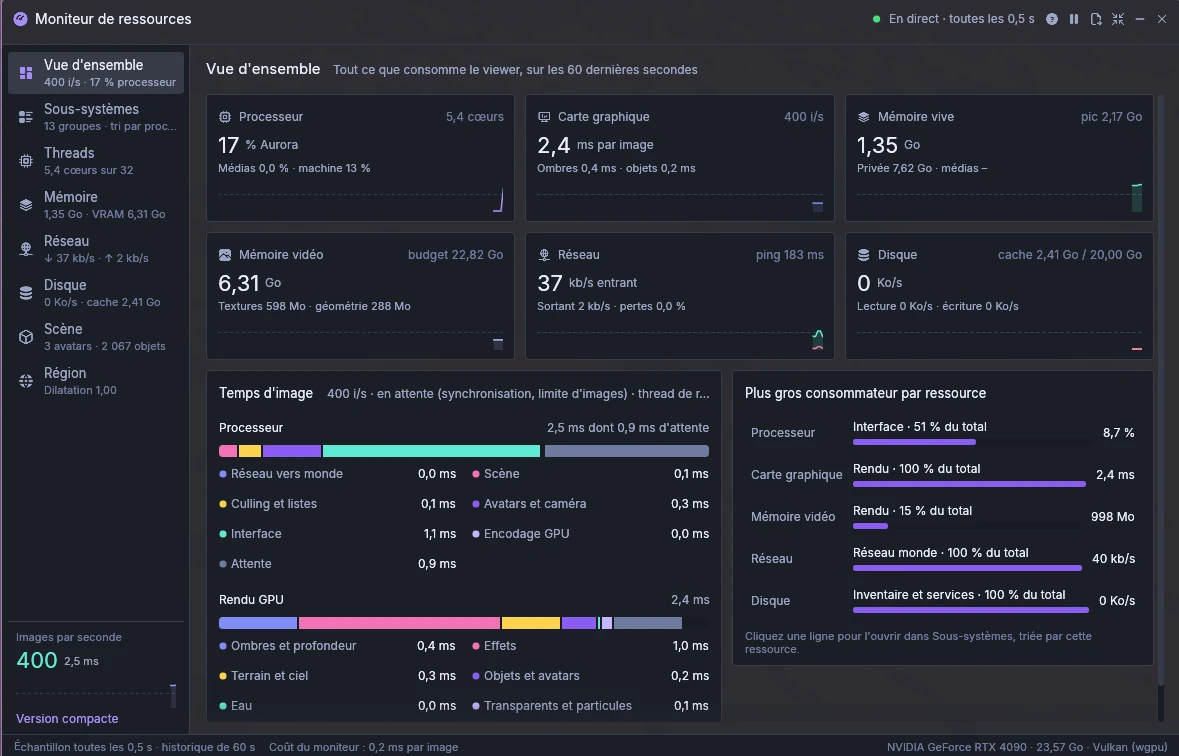Open the Disque 0 Ko/s card
1179x756 pixels.
[999, 296]
